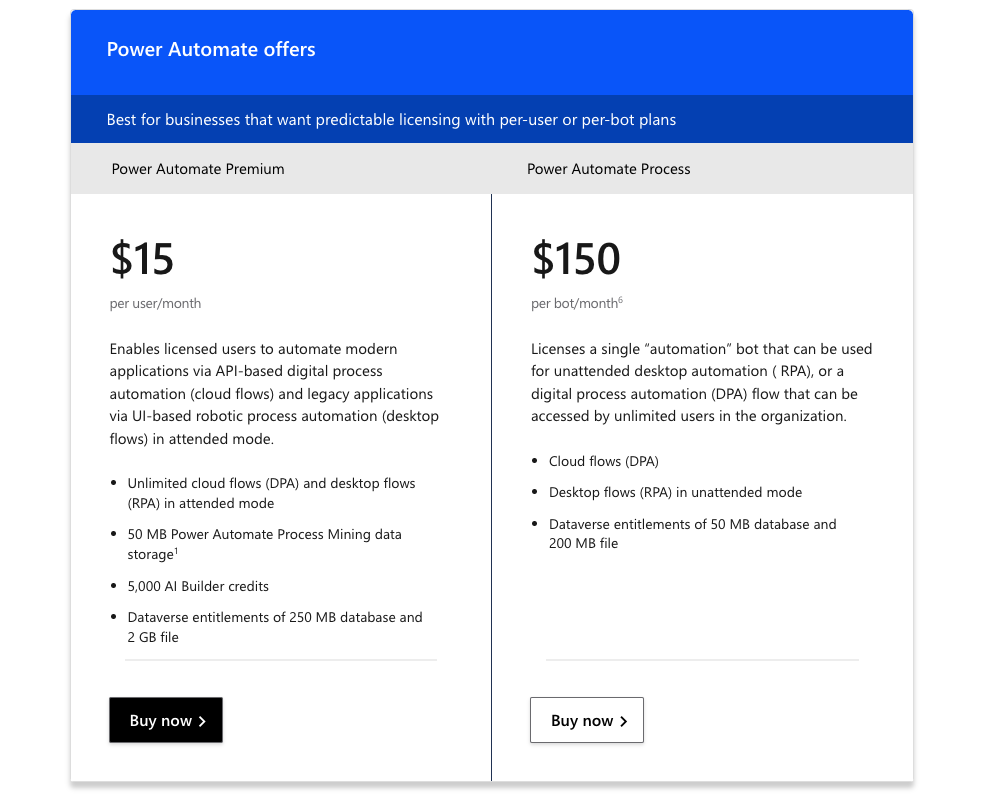Click Buy now for Power Automate Premium
This screenshot has width=982, height=802.
pos(165,720)
